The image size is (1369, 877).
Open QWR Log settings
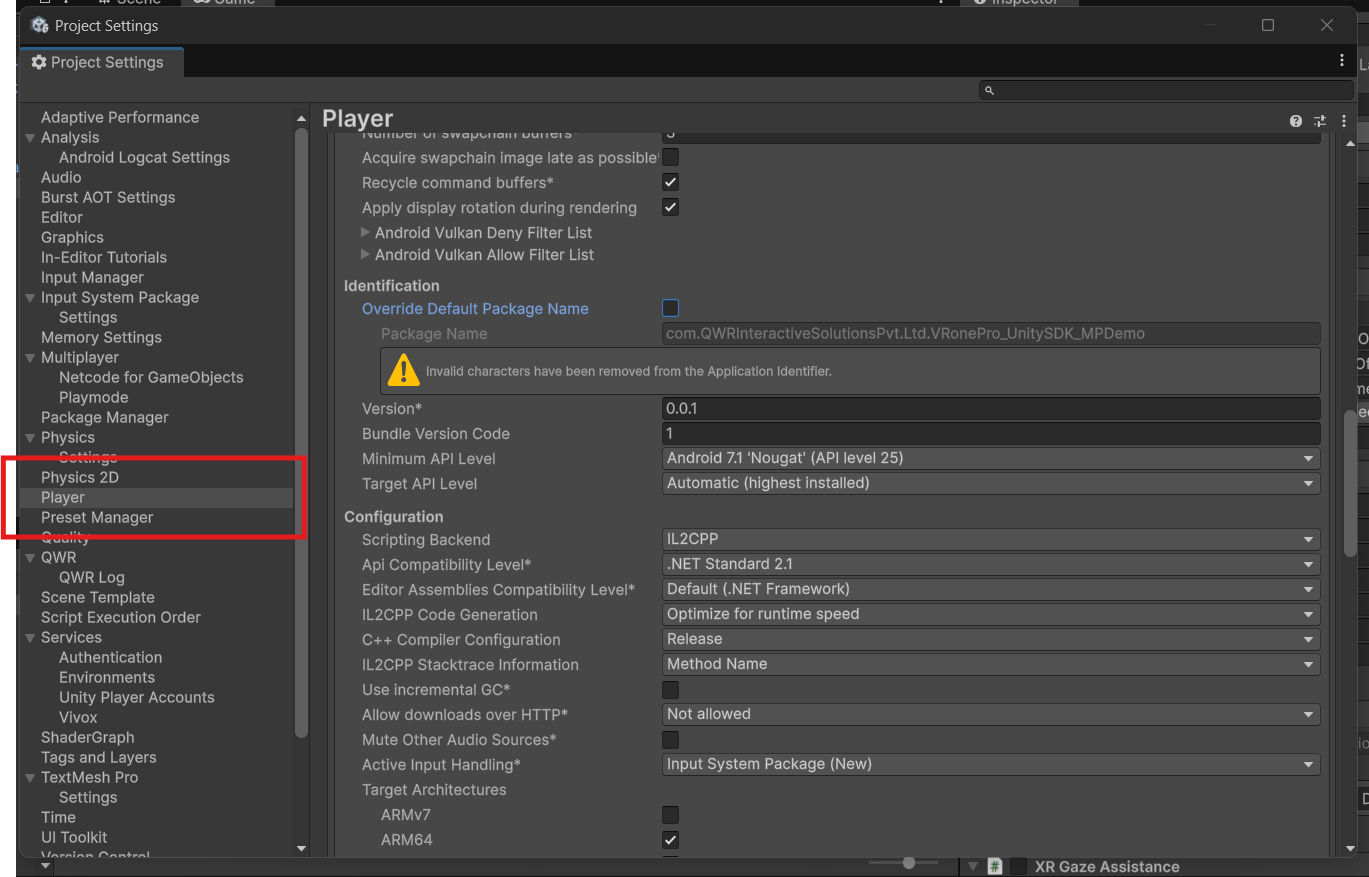pos(92,577)
